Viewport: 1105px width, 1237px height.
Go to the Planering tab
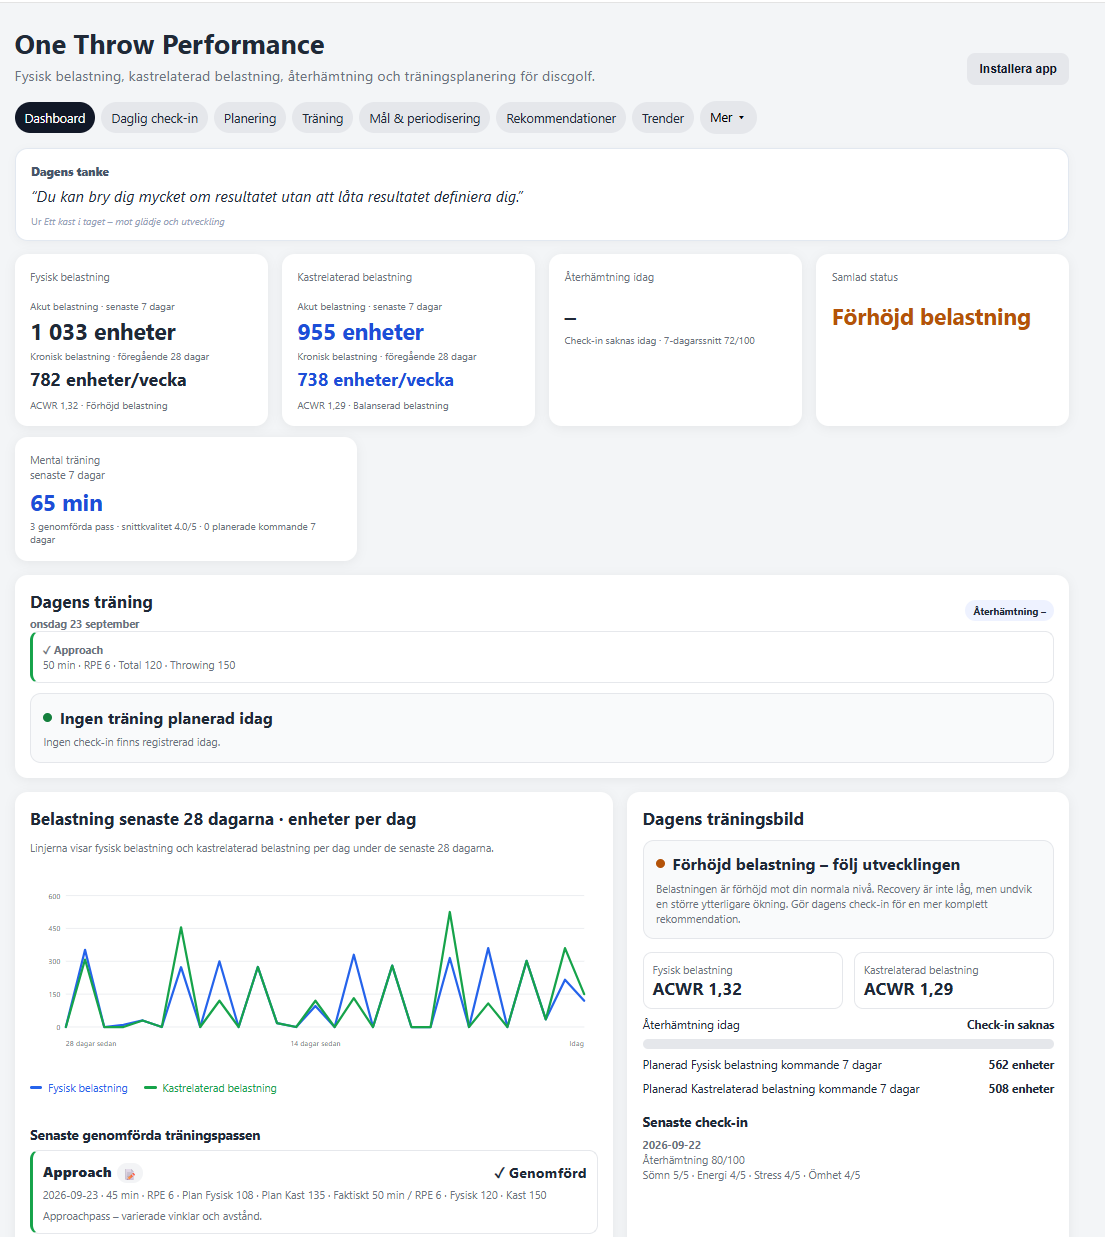coord(250,118)
